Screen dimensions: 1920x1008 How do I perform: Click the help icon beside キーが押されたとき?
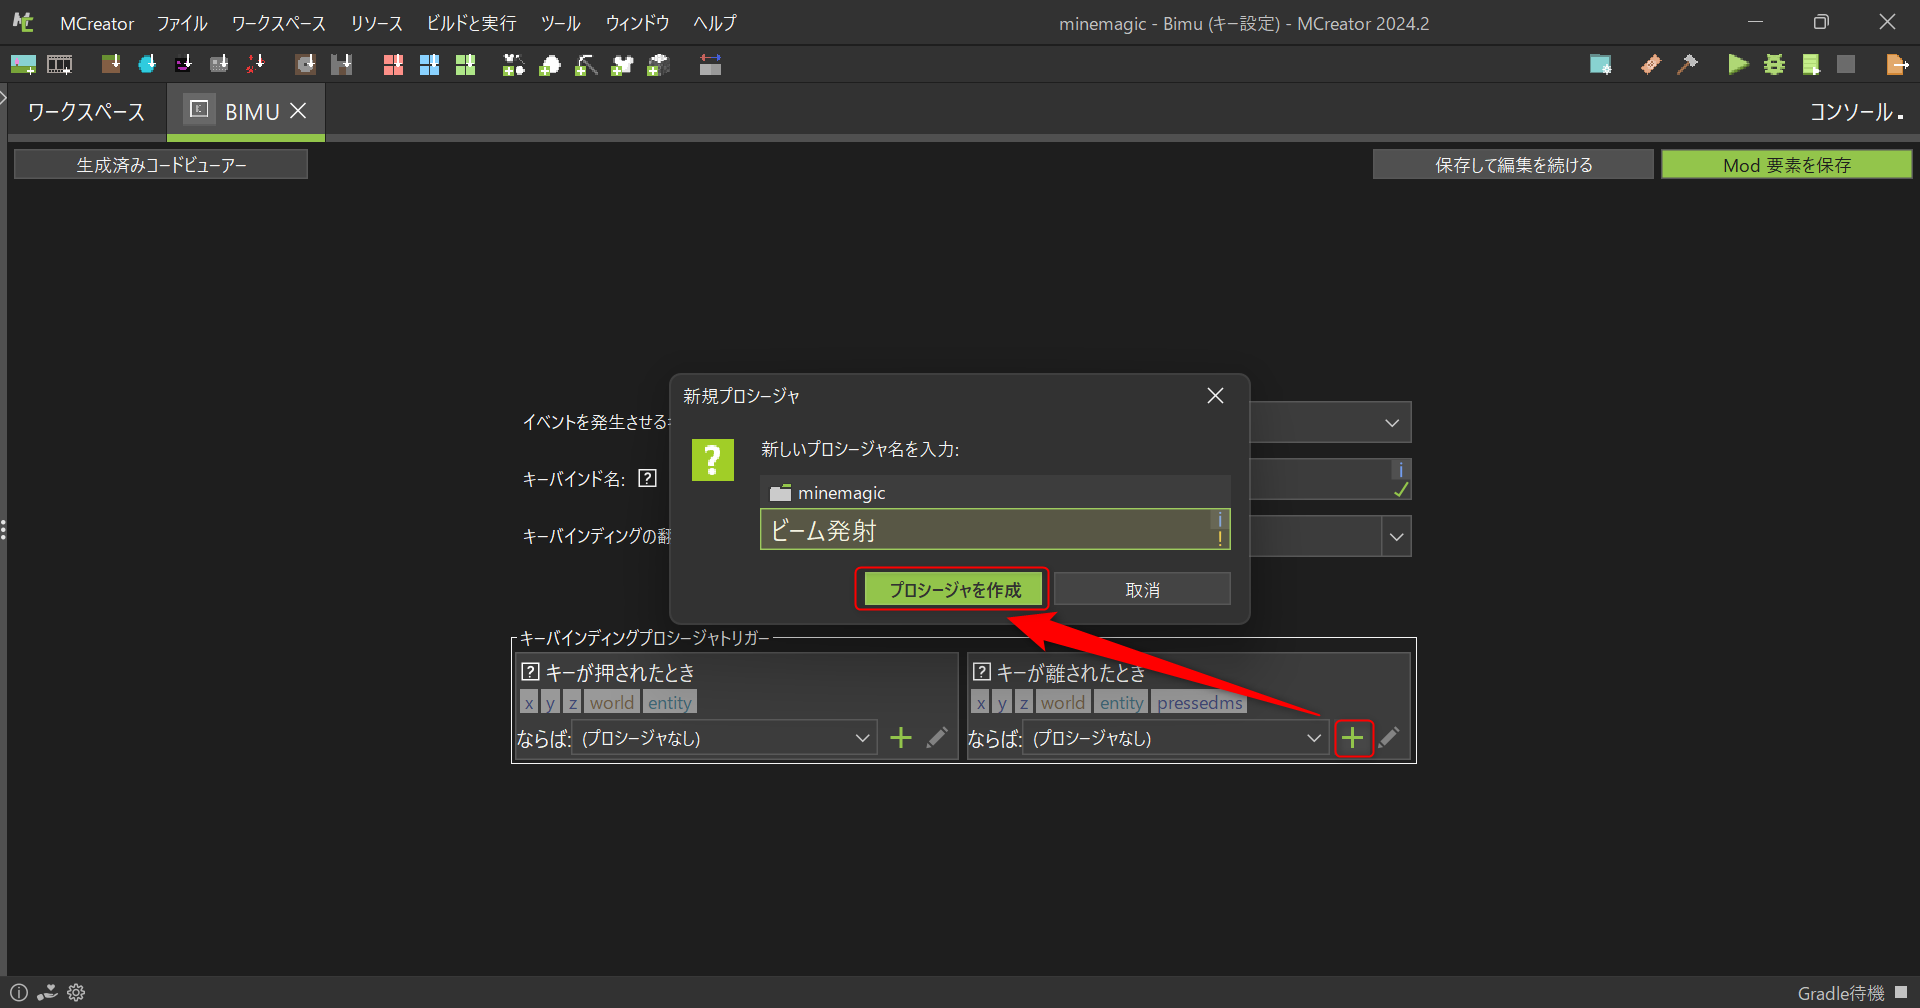(531, 672)
